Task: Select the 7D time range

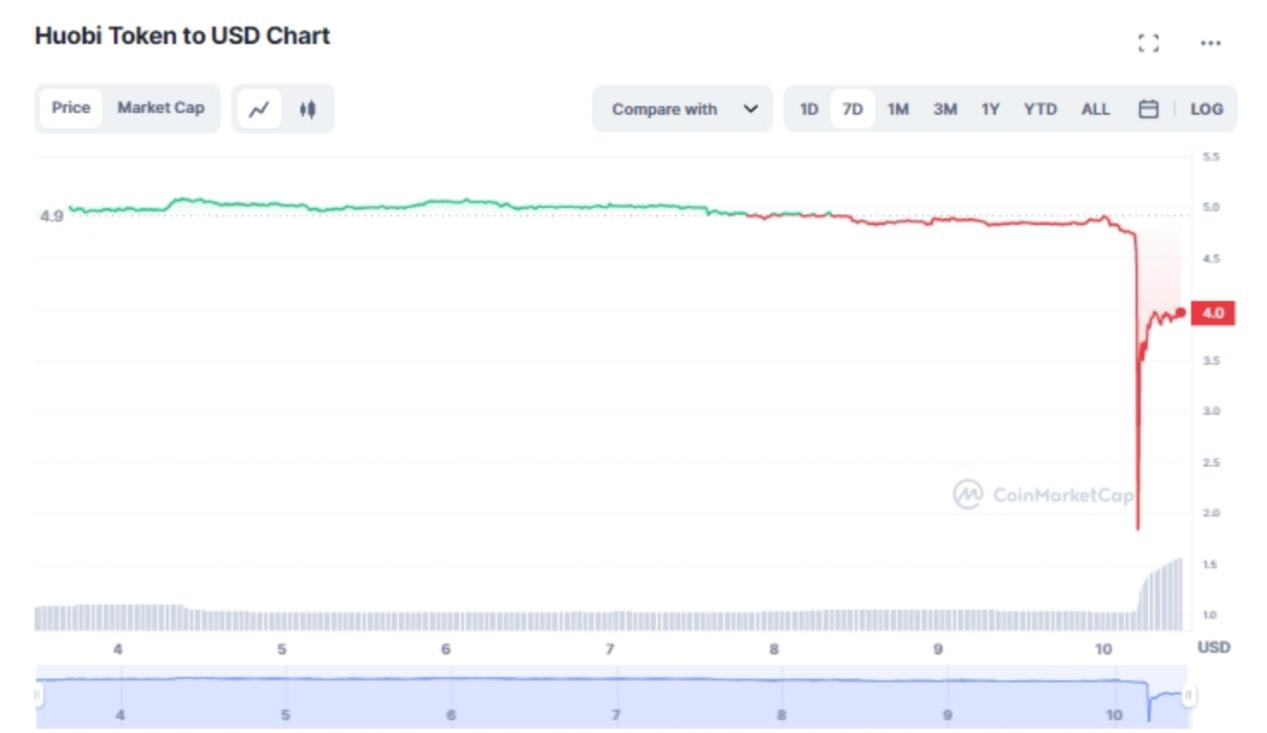Action: pos(852,109)
